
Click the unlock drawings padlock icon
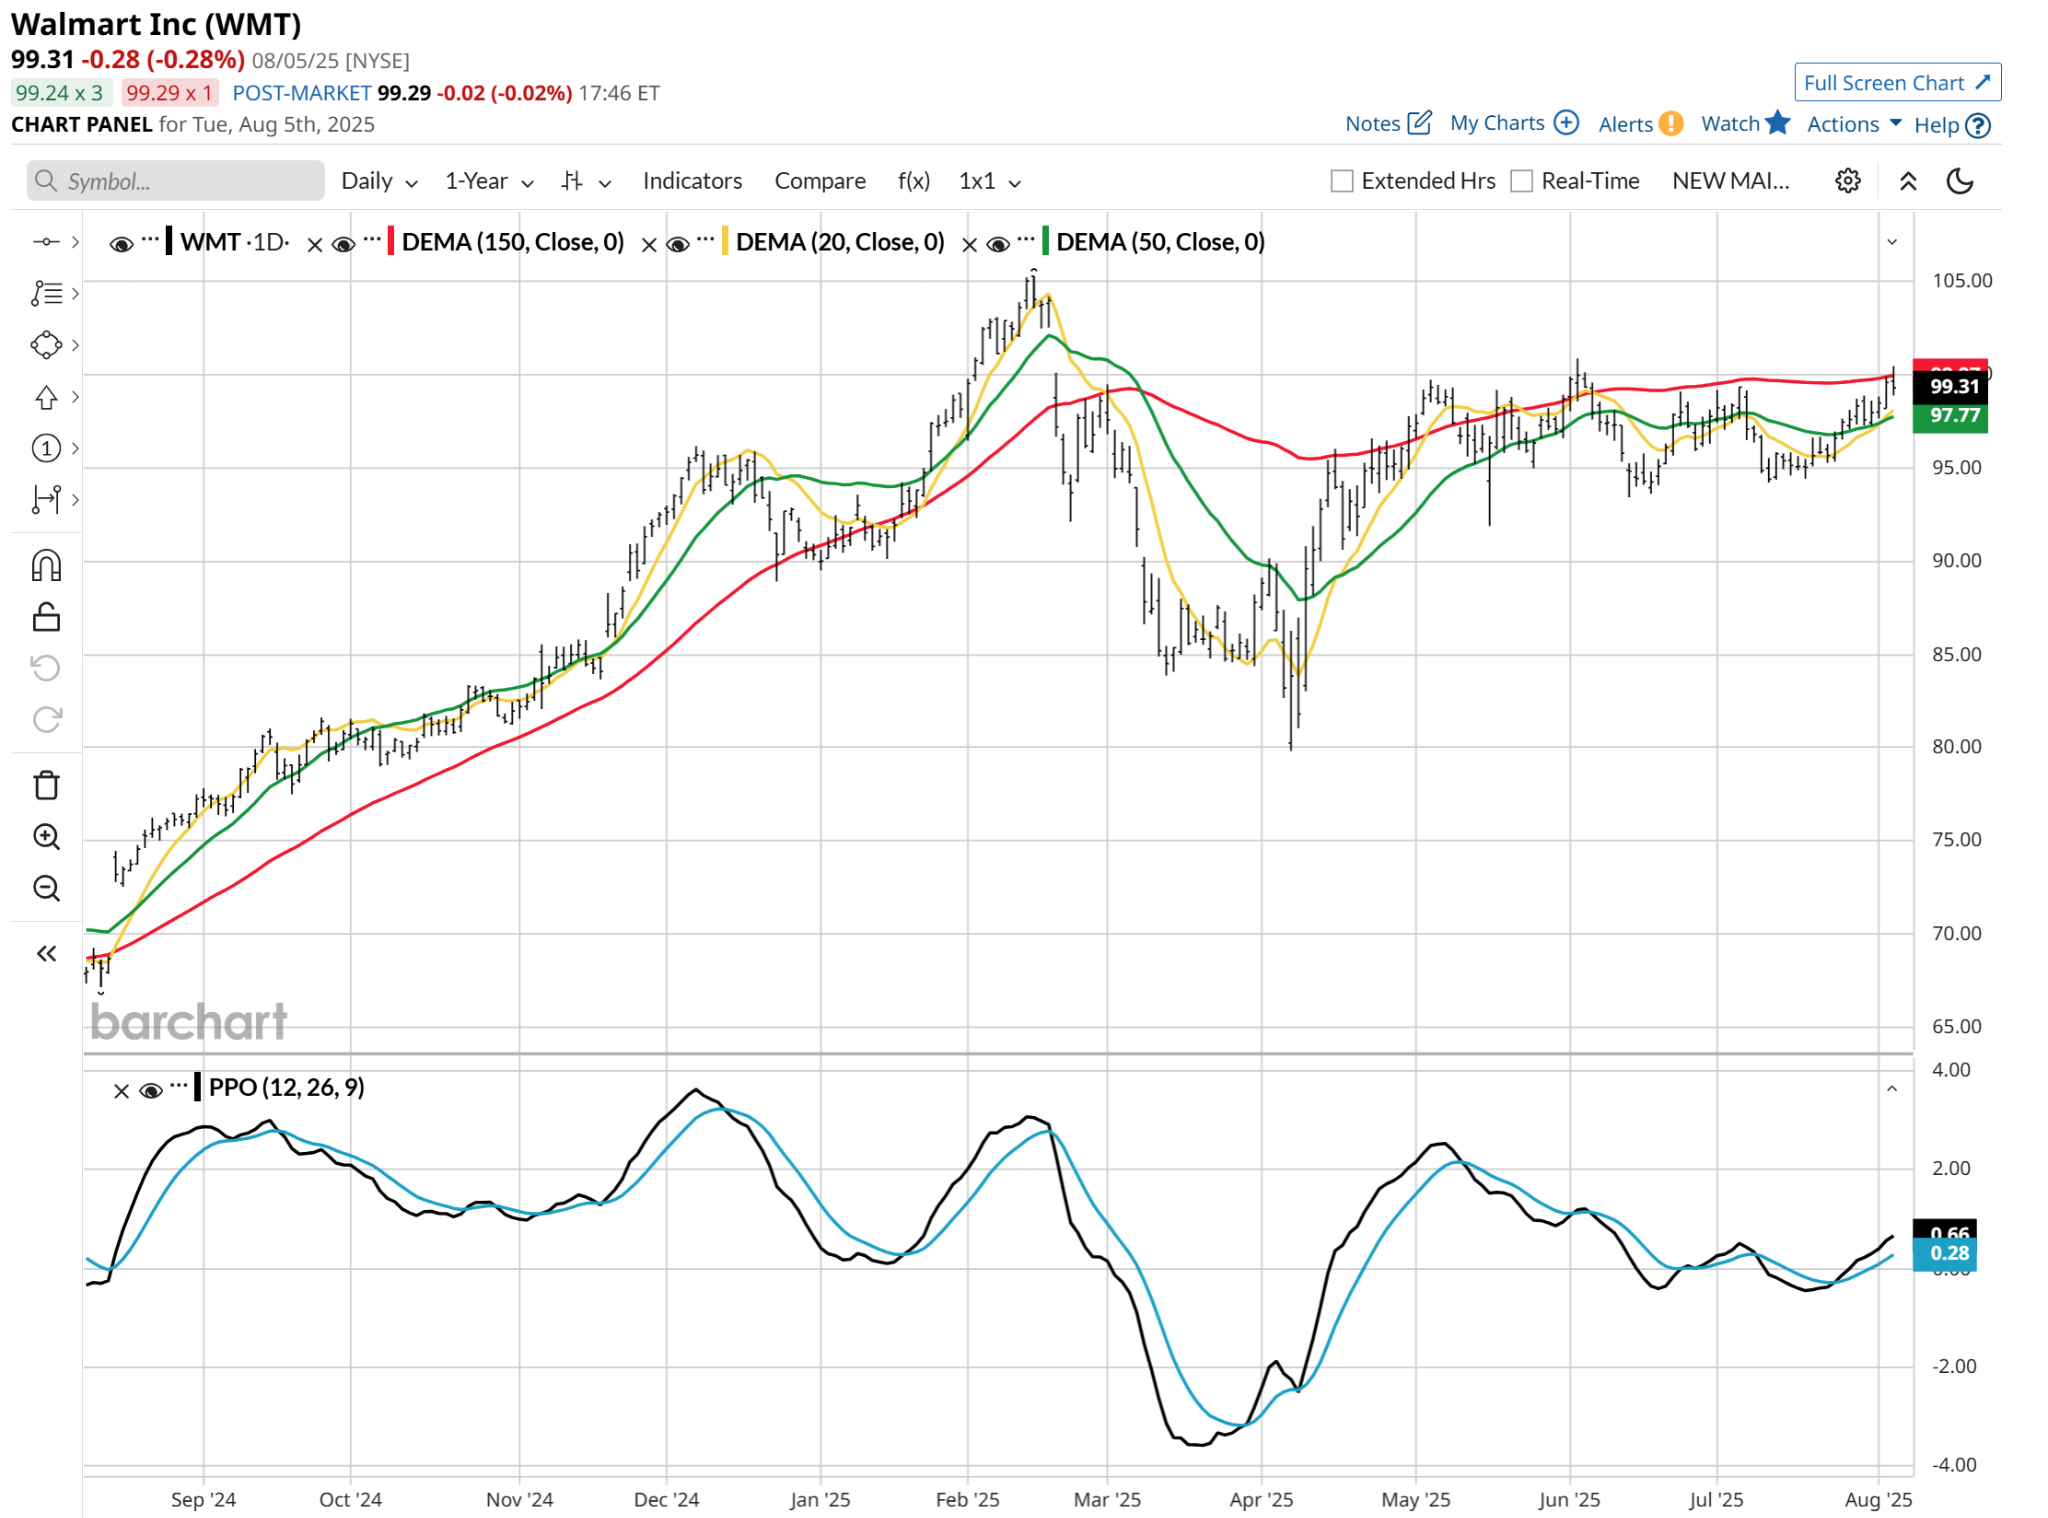(x=46, y=617)
